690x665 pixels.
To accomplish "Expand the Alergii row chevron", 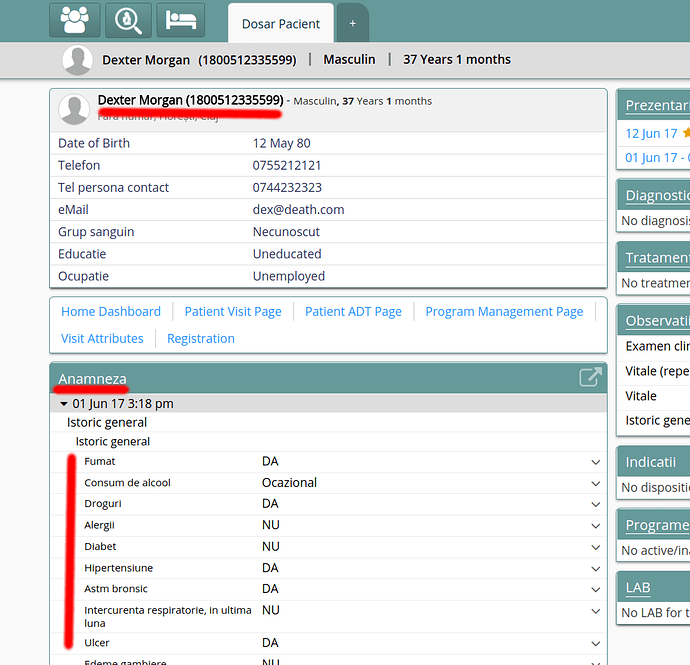I will (x=595, y=526).
